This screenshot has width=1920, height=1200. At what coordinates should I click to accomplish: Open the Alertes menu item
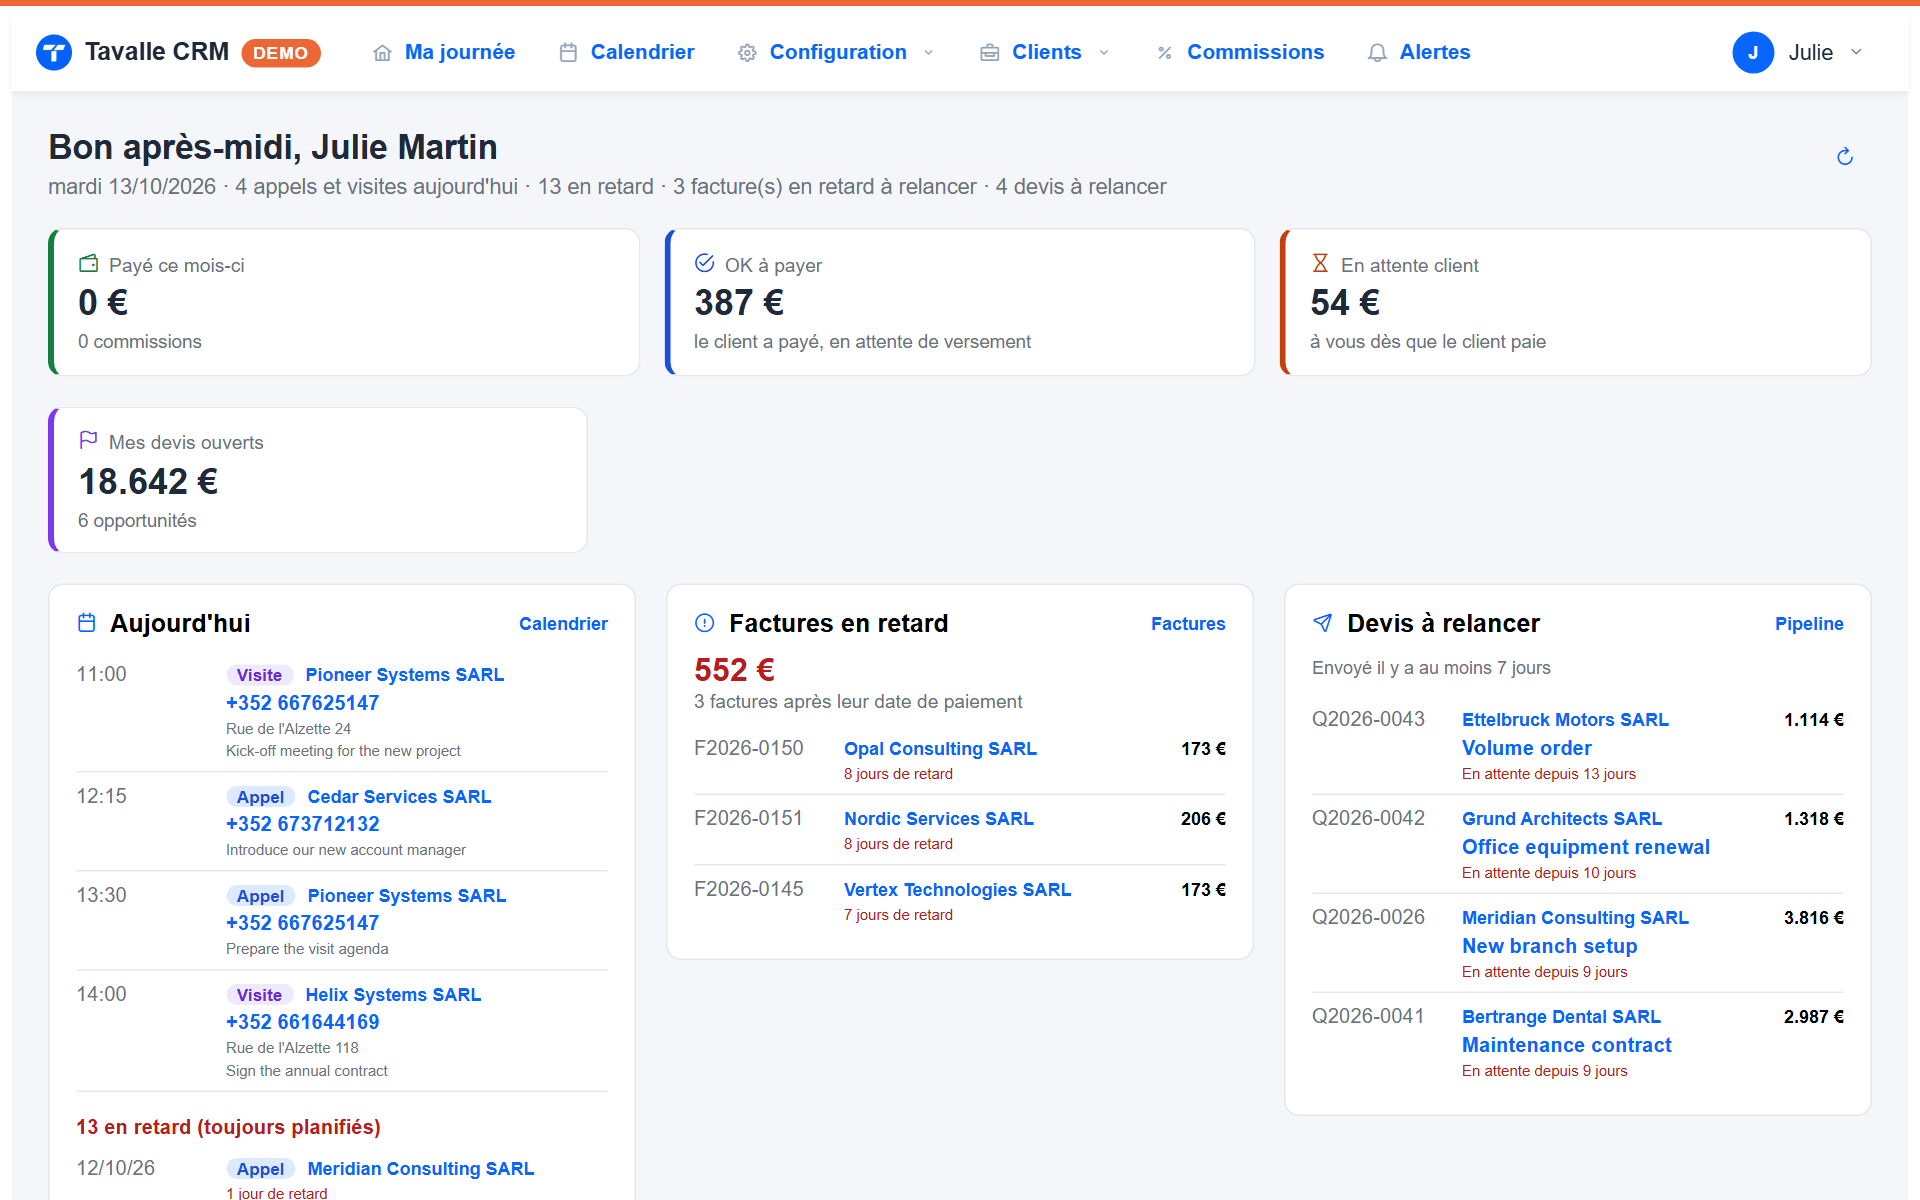pos(1434,52)
